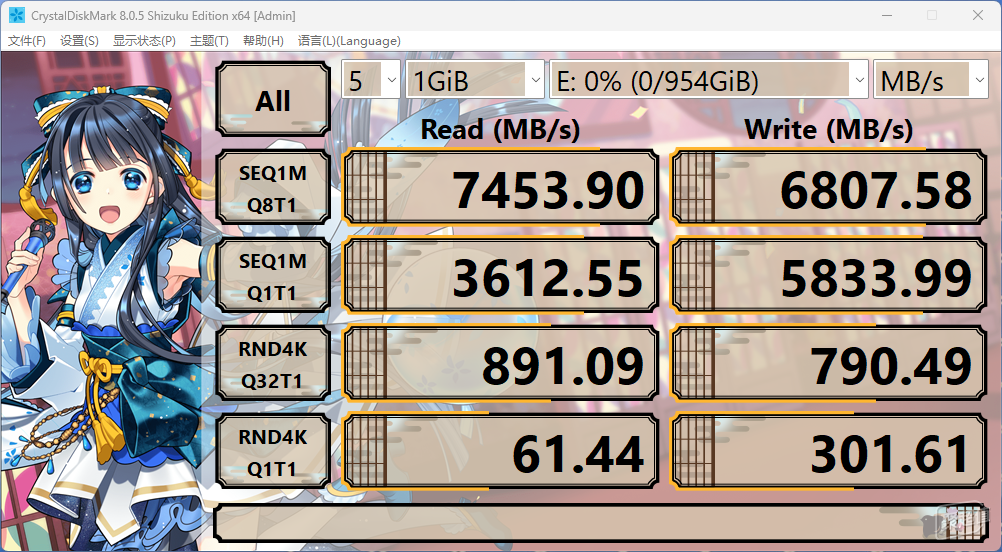Start the SEQ1M Q1T1 test
Viewport: 1002px width, 552px height.
pos(273,276)
